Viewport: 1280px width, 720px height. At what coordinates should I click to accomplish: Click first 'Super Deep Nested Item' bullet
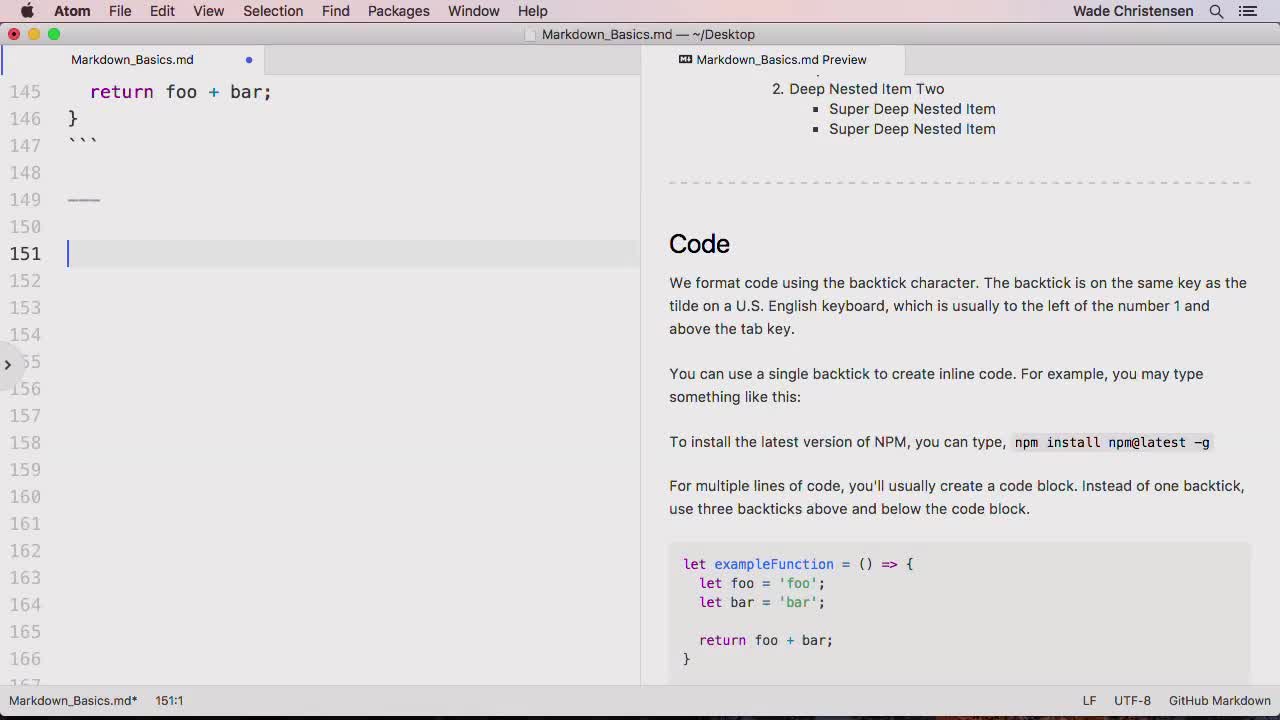912,109
